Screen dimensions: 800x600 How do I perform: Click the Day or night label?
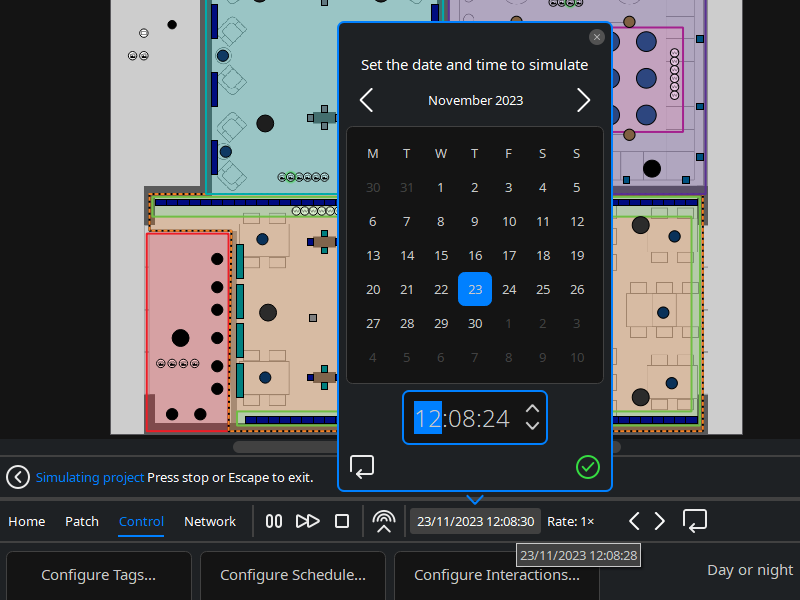[750, 570]
